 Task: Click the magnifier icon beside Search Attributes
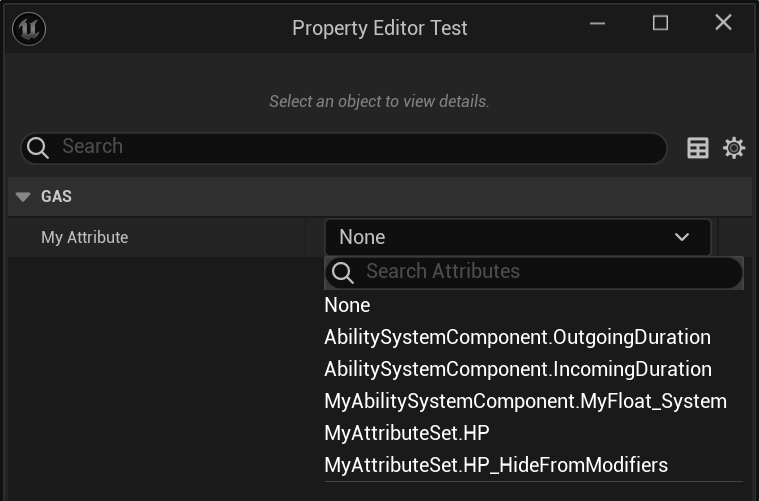(343, 272)
